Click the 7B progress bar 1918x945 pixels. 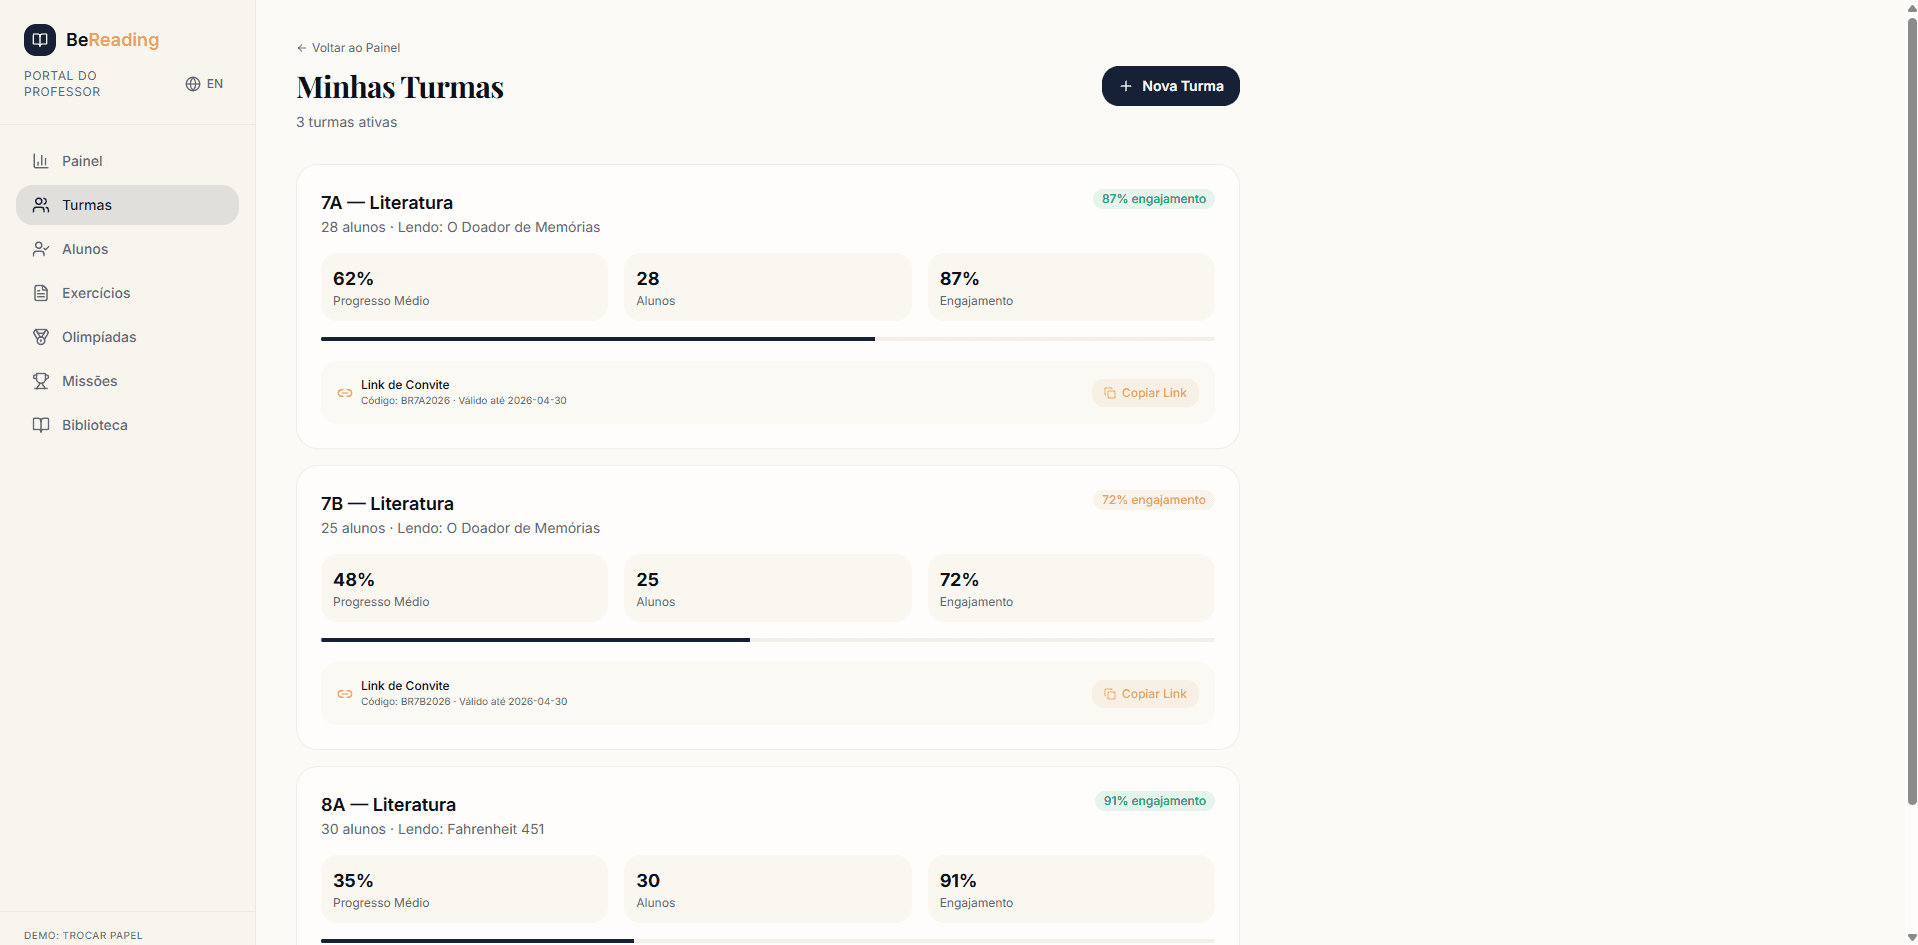coord(768,640)
